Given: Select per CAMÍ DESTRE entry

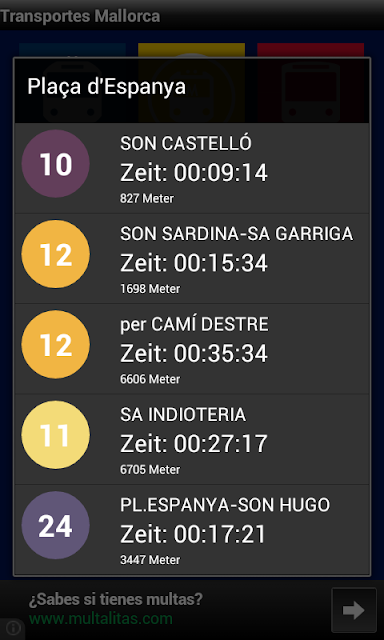Looking at the screenshot, I should (192, 349).
